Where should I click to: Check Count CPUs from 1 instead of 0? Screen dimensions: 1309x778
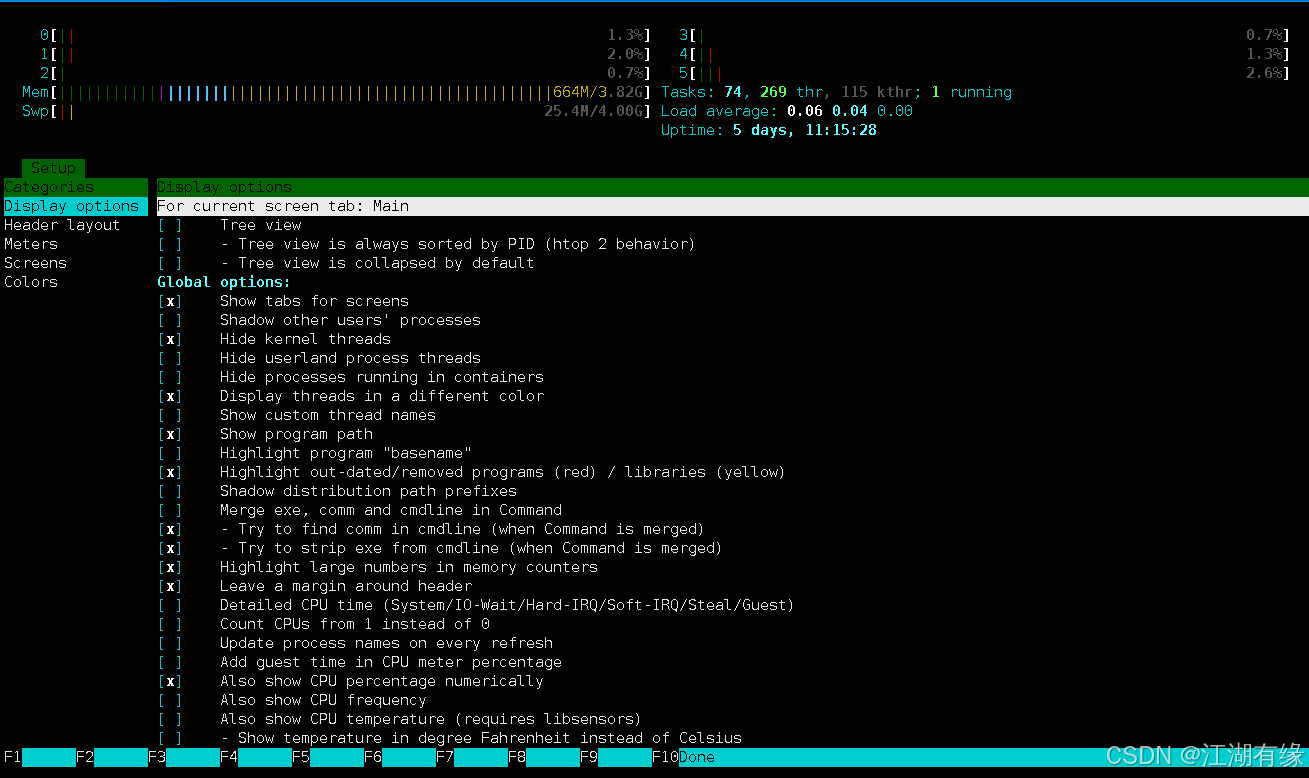click(x=170, y=624)
